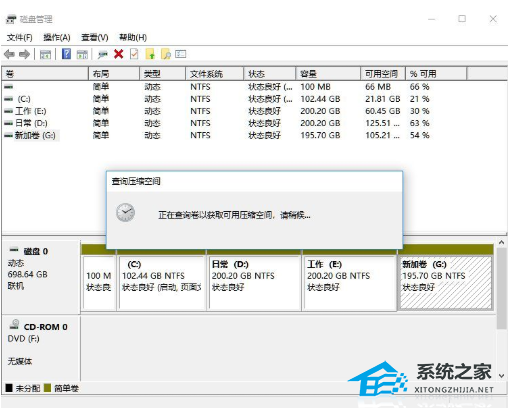Click the 100 MB capacity cell
The height and width of the screenshot is (408, 509).
[315, 87]
